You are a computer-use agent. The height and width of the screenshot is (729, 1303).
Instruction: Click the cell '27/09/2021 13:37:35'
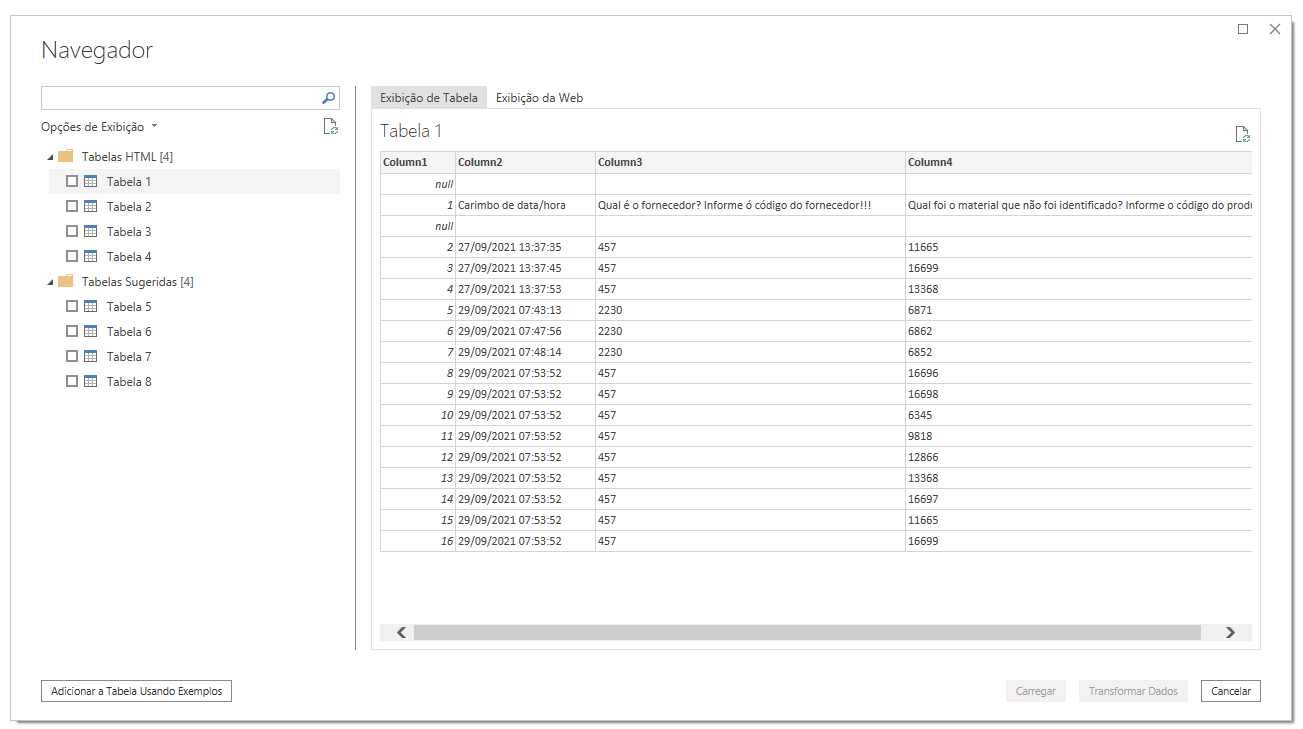tap(525, 247)
